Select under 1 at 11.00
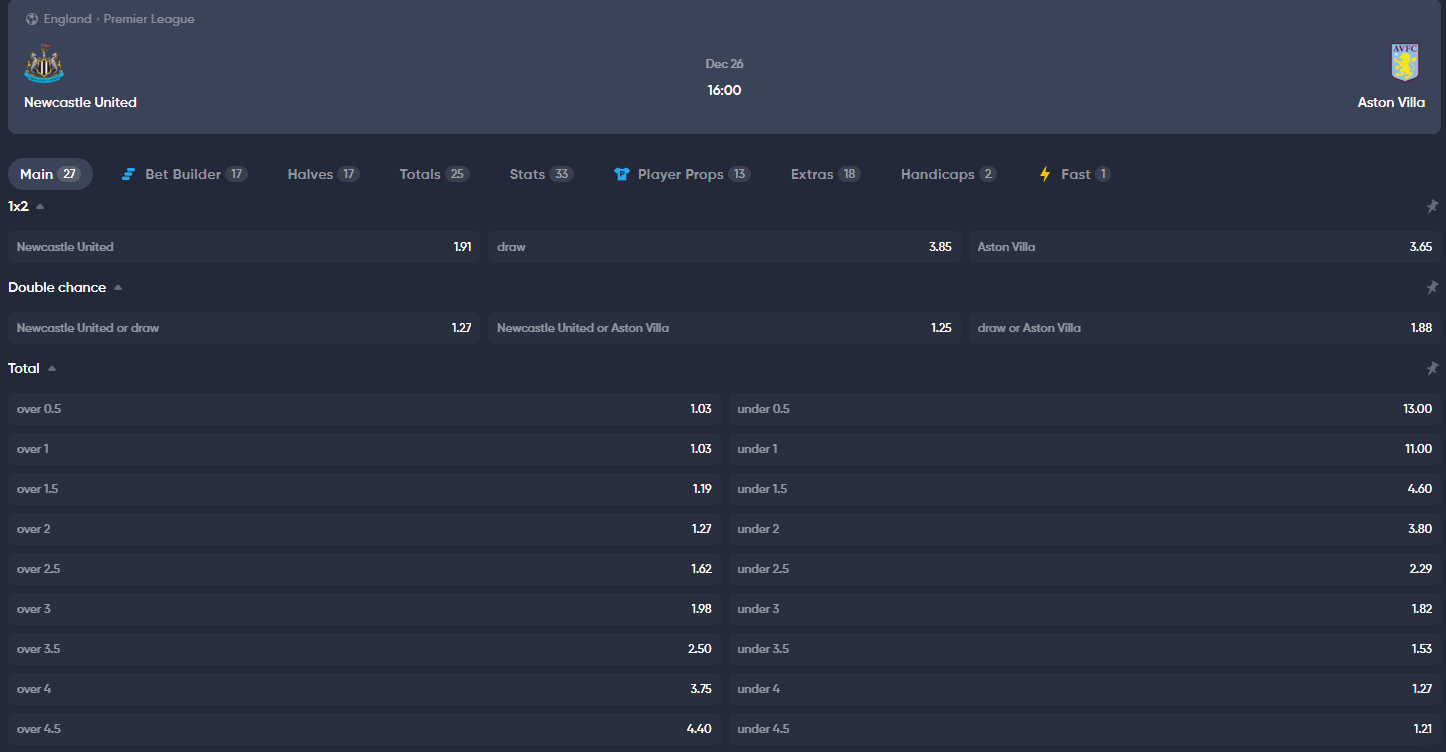This screenshot has height=752, width=1446. tap(1085, 449)
